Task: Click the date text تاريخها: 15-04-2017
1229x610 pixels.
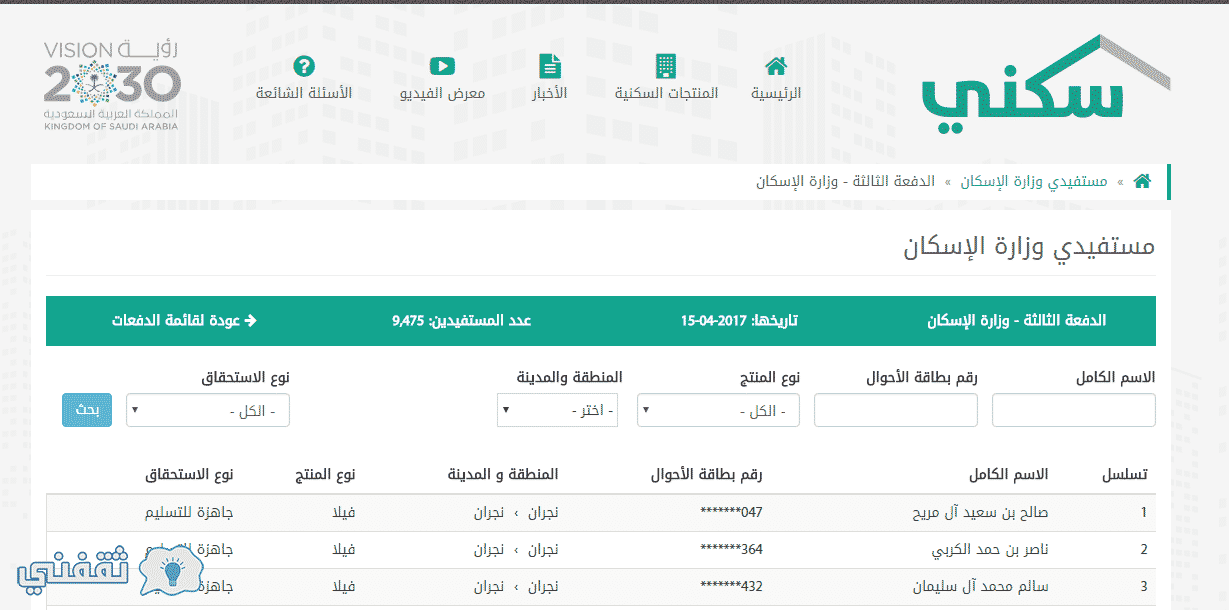Action: [x=740, y=321]
